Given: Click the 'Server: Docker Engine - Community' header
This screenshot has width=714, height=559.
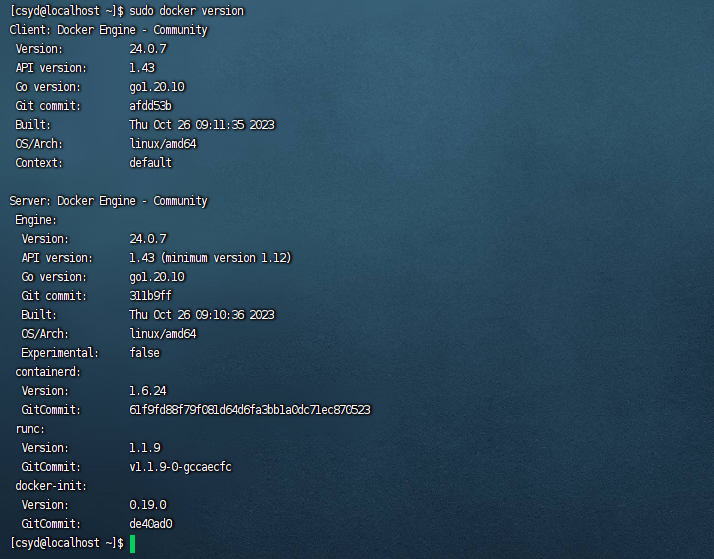Looking at the screenshot, I should [x=108, y=201].
